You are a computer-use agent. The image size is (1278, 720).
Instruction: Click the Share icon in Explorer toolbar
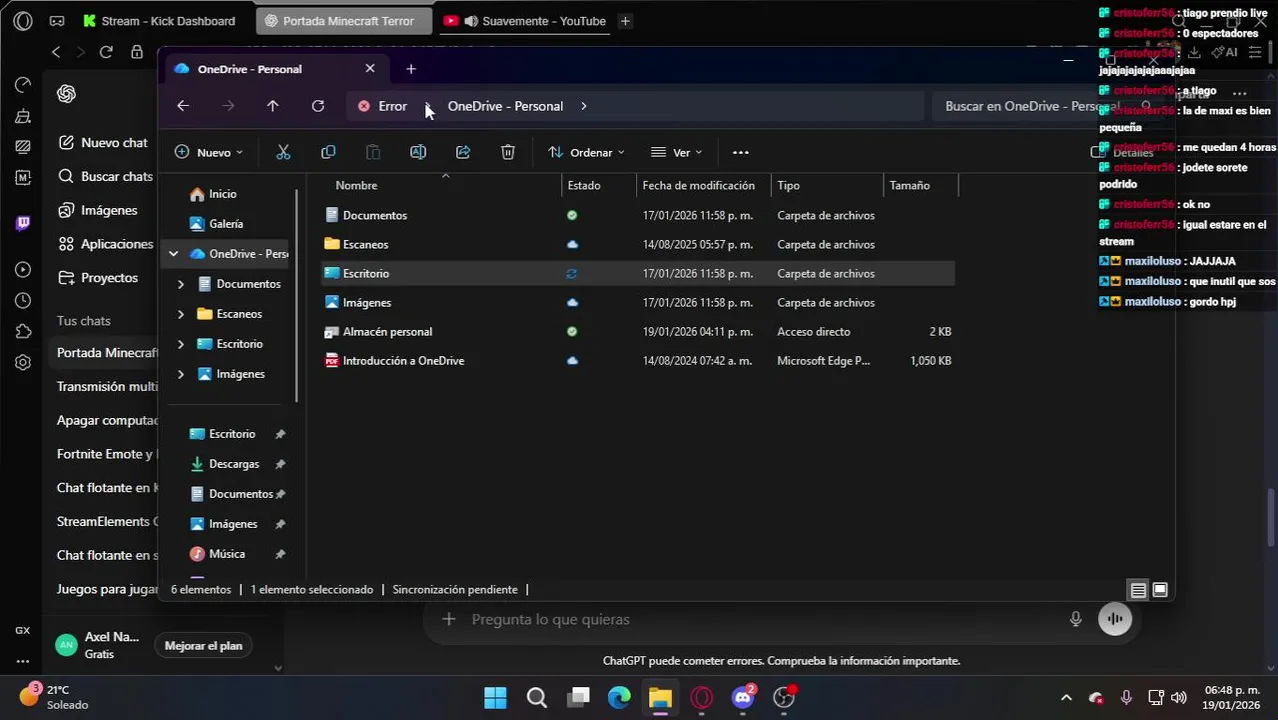tap(463, 152)
